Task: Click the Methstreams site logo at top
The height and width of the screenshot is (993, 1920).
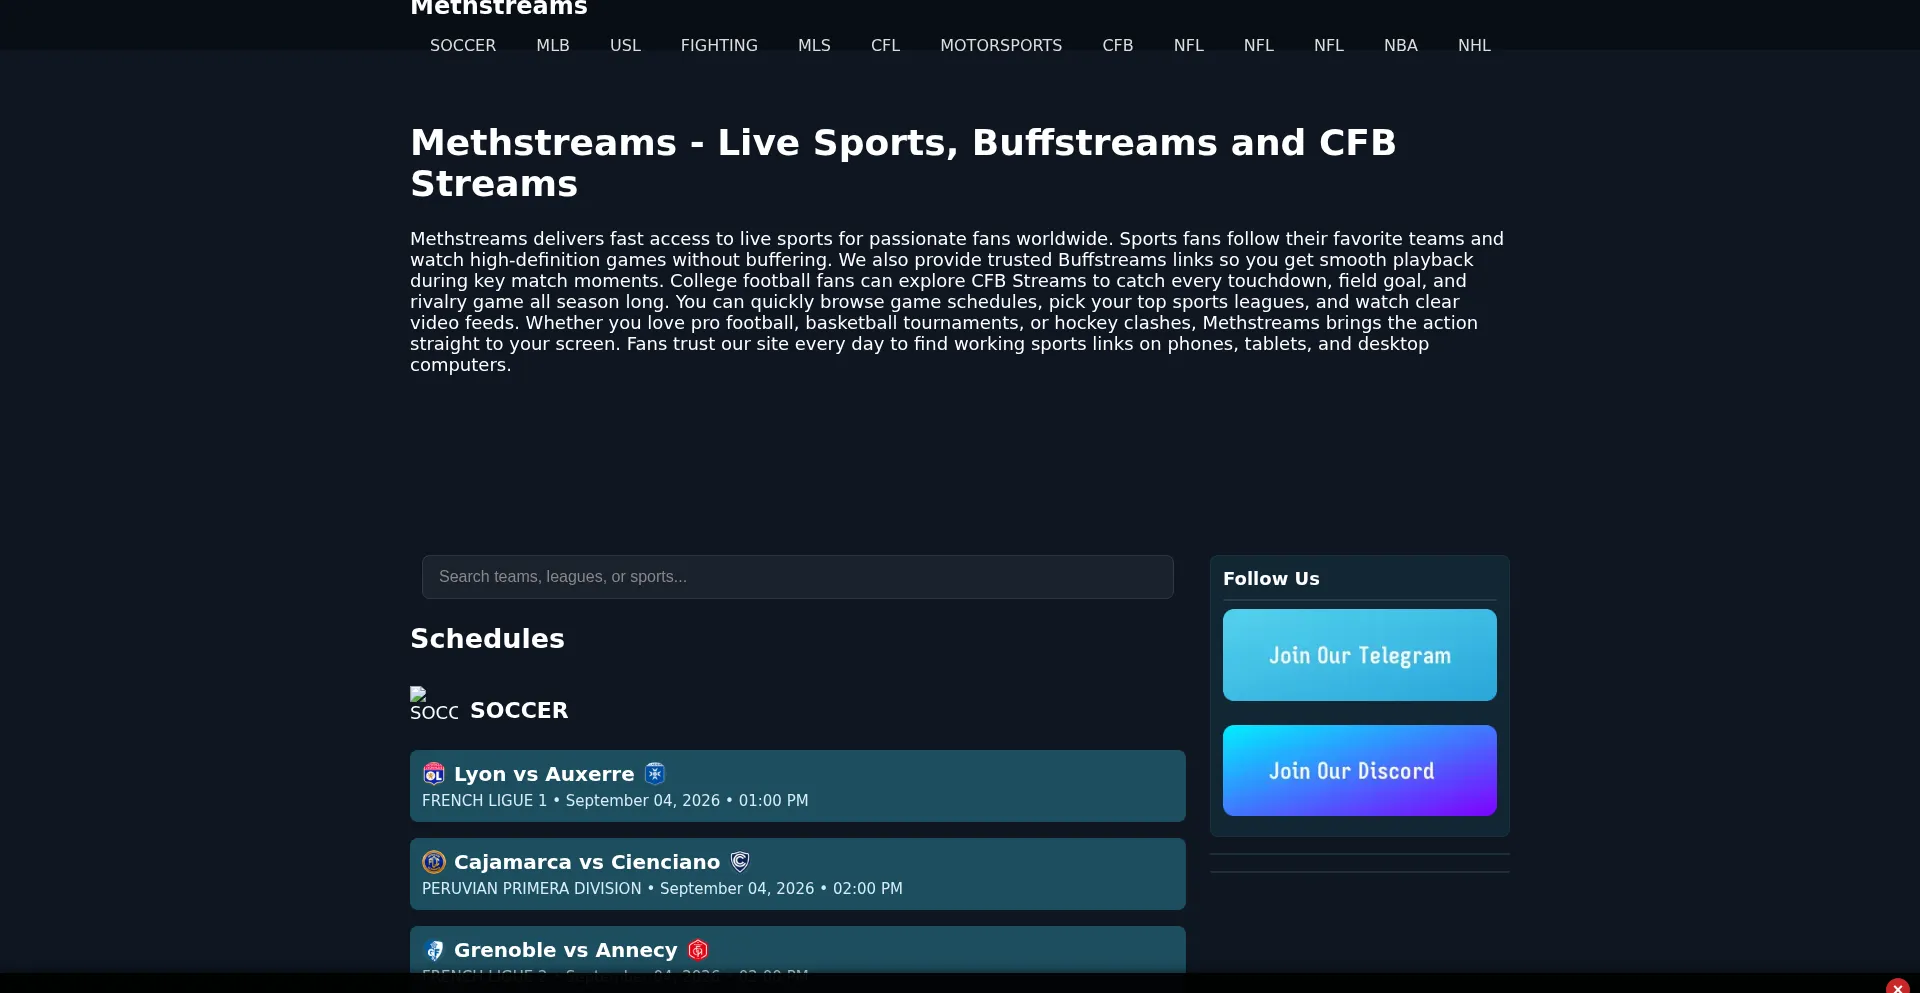Action: click(499, 8)
